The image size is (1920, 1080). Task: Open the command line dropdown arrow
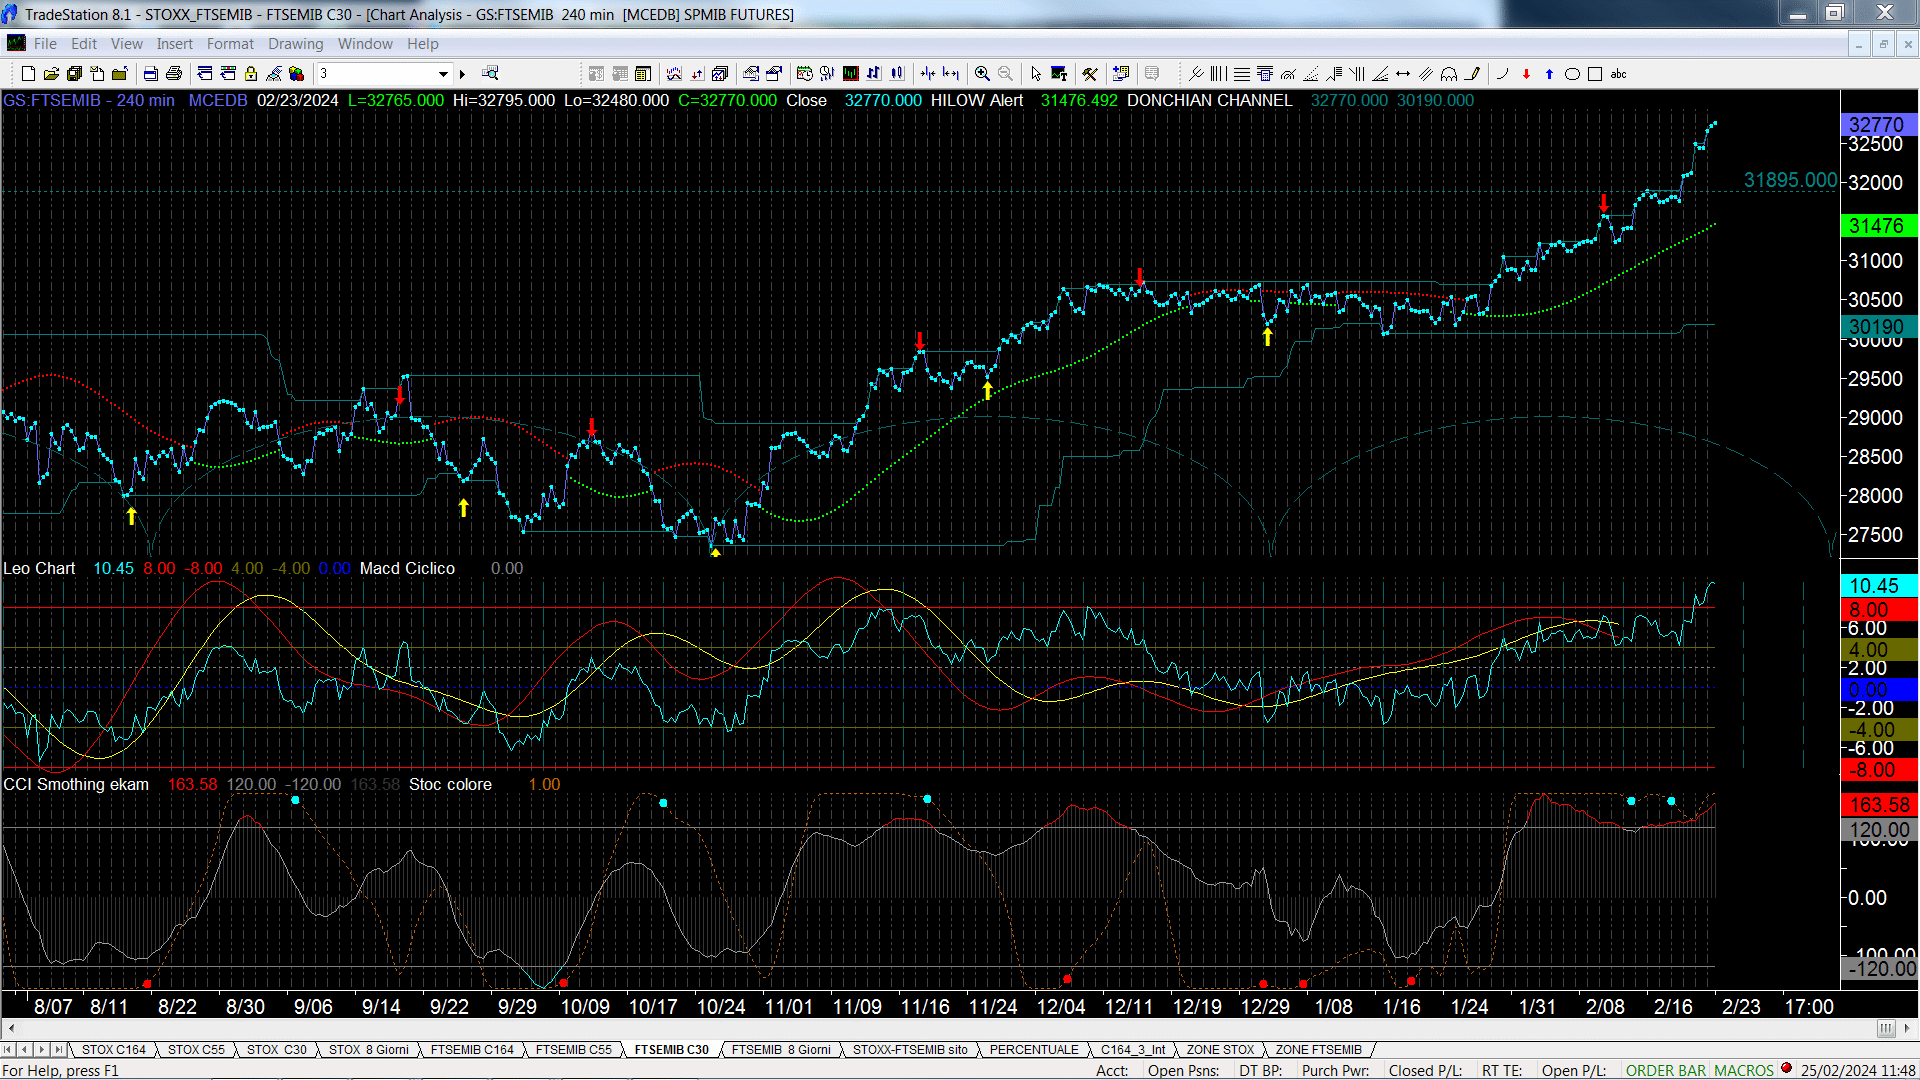pos(443,73)
